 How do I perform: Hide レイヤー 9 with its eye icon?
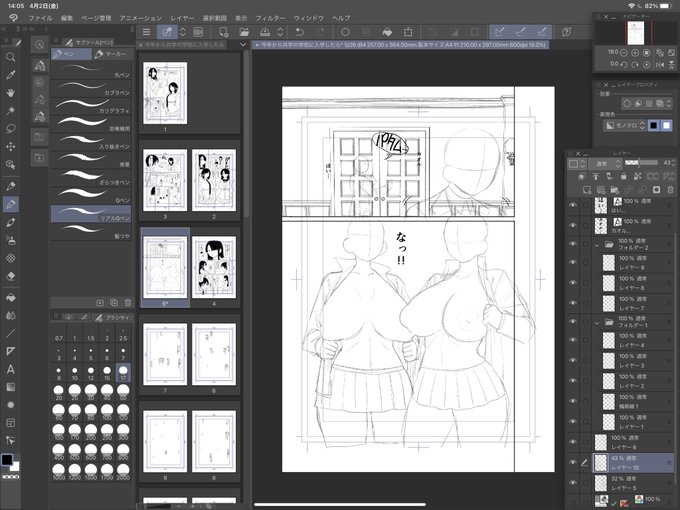(573, 262)
